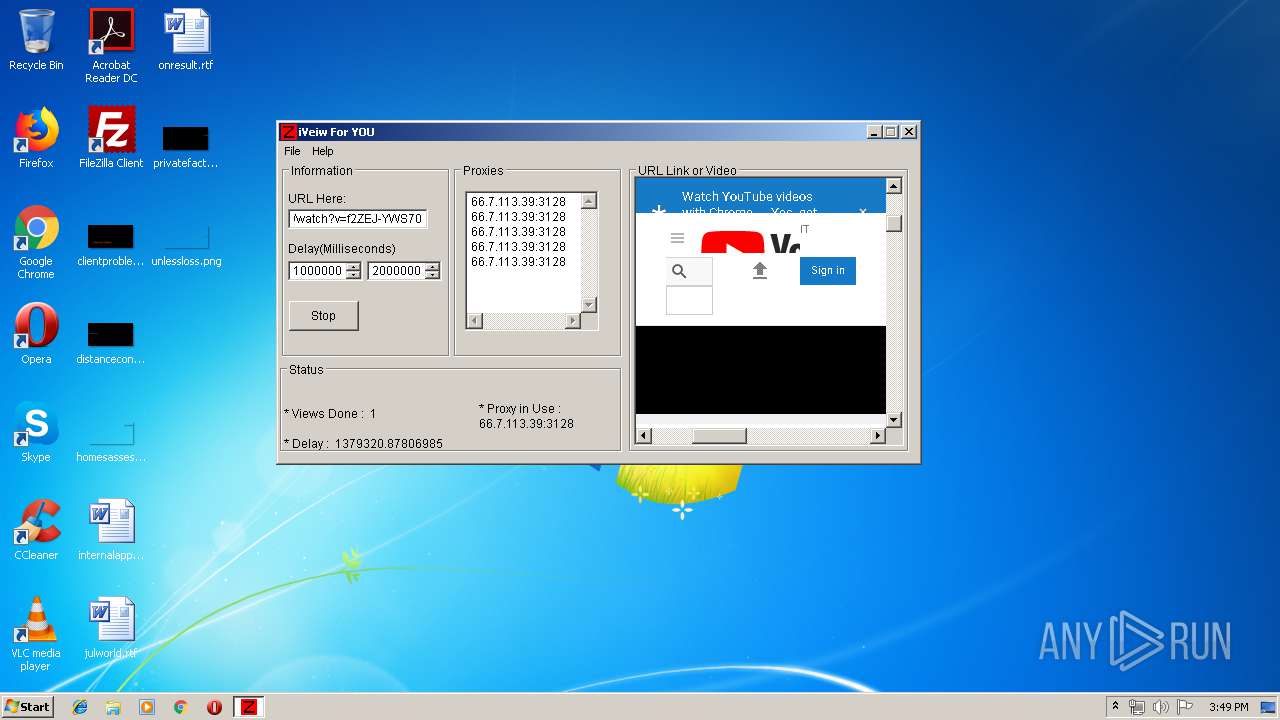The width and height of the screenshot is (1280, 720).
Task: Click the Delay : 1379320.87806985 status text
Action: [x=364, y=444]
